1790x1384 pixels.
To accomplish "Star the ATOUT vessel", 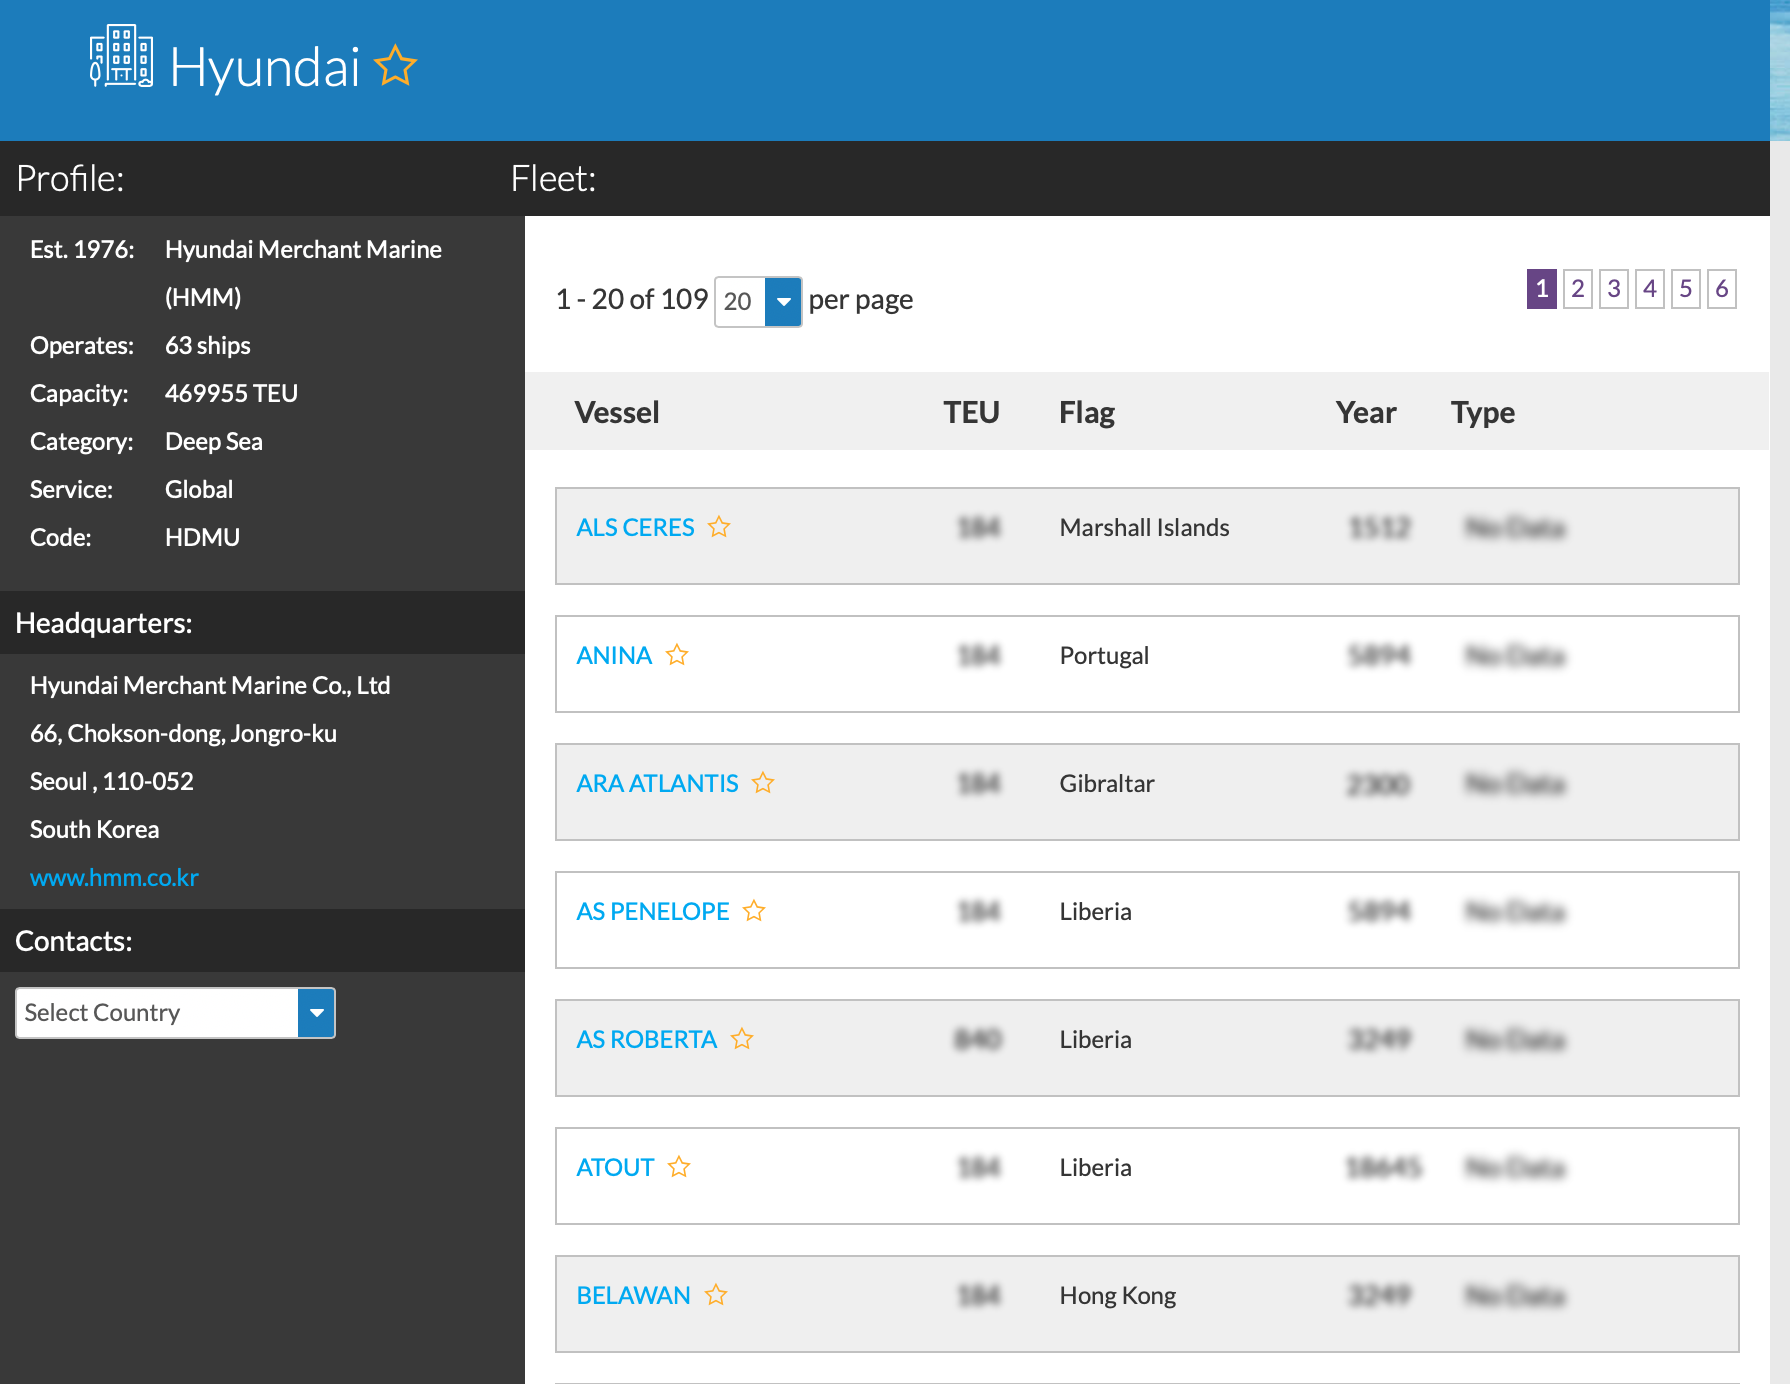I will (x=679, y=1167).
